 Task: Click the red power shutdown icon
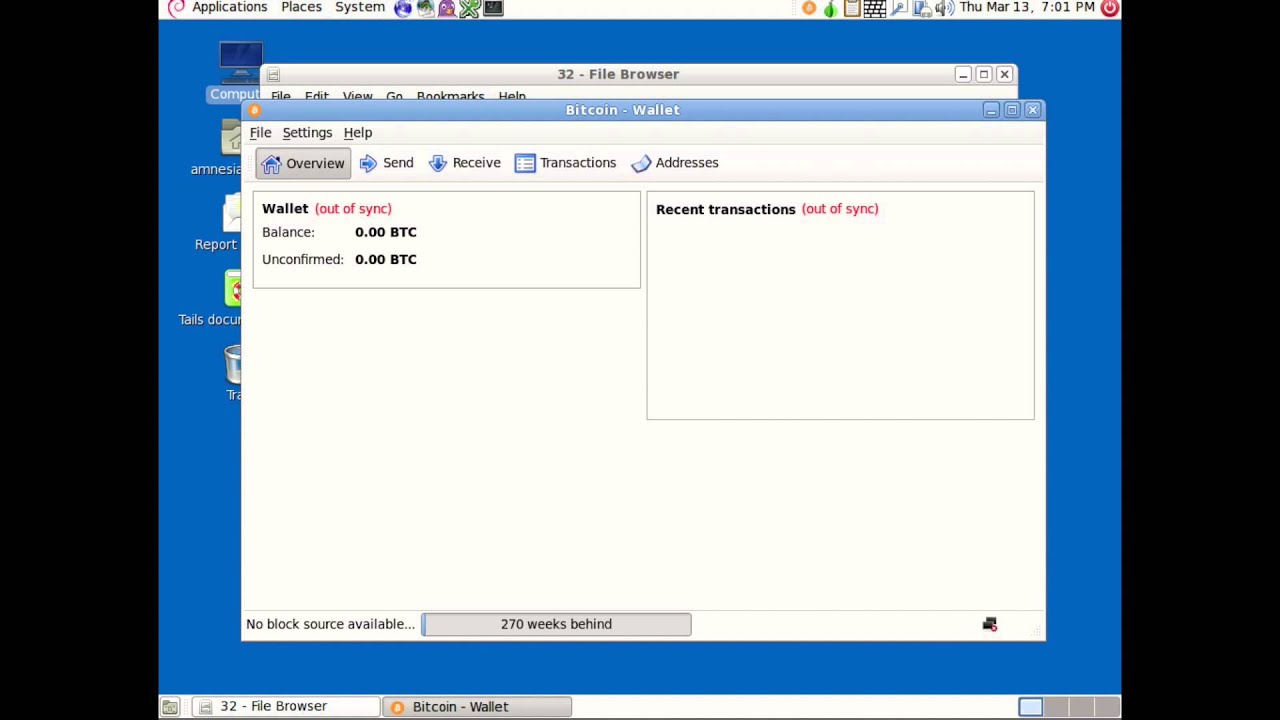(1110, 8)
